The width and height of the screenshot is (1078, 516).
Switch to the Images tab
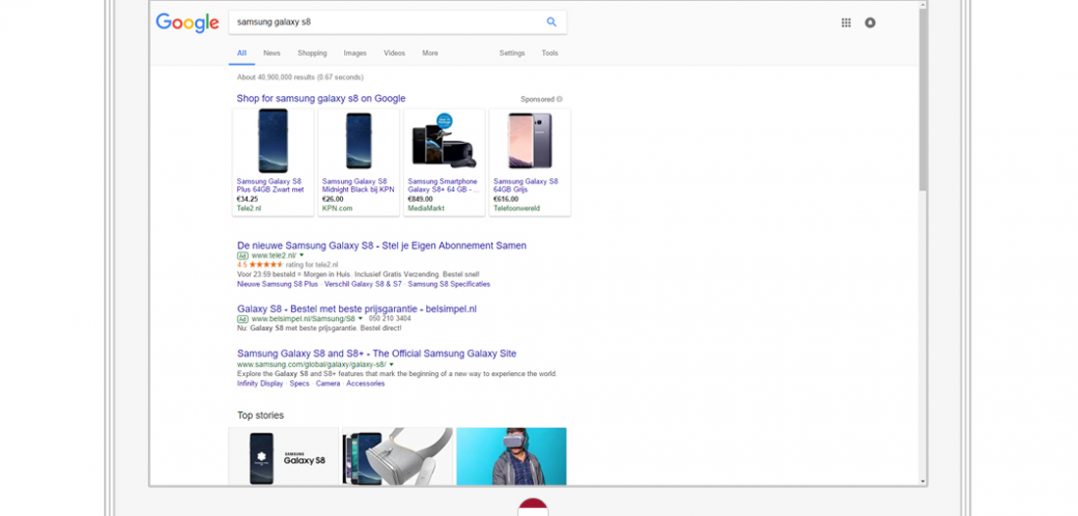355,53
